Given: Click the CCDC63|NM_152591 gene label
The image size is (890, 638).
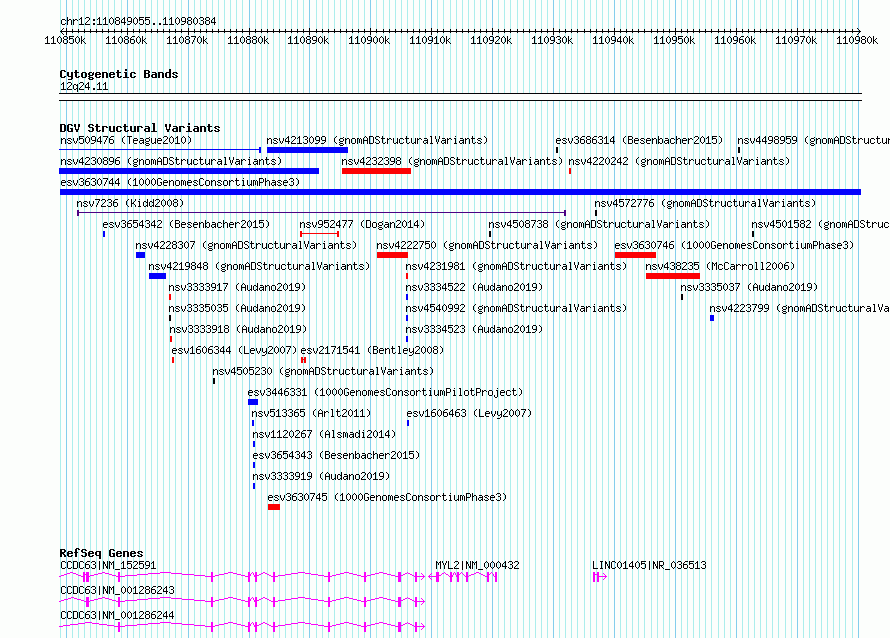Looking at the screenshot, I should [x=108, y=565].
